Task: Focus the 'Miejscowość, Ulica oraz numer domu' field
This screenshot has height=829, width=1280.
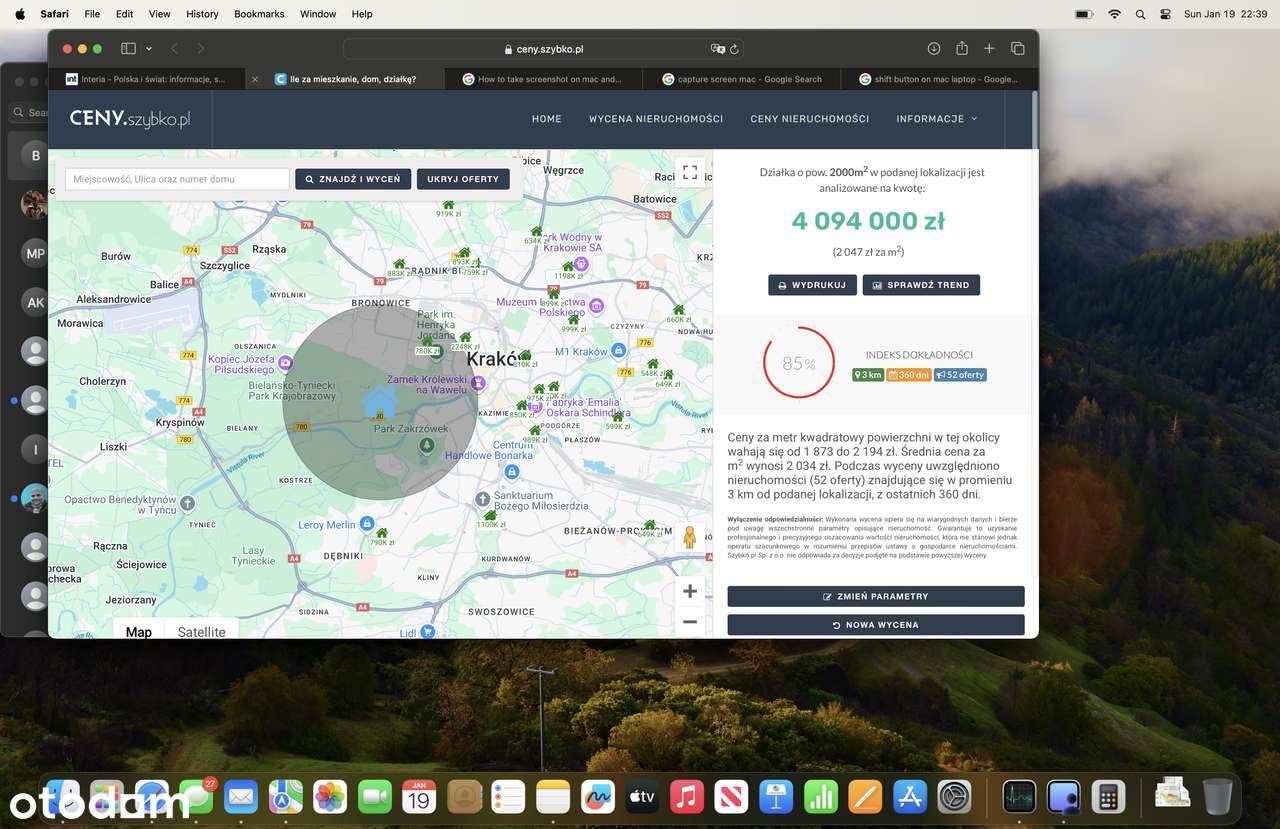Action: pyautogui.click(x=177, y=179)
